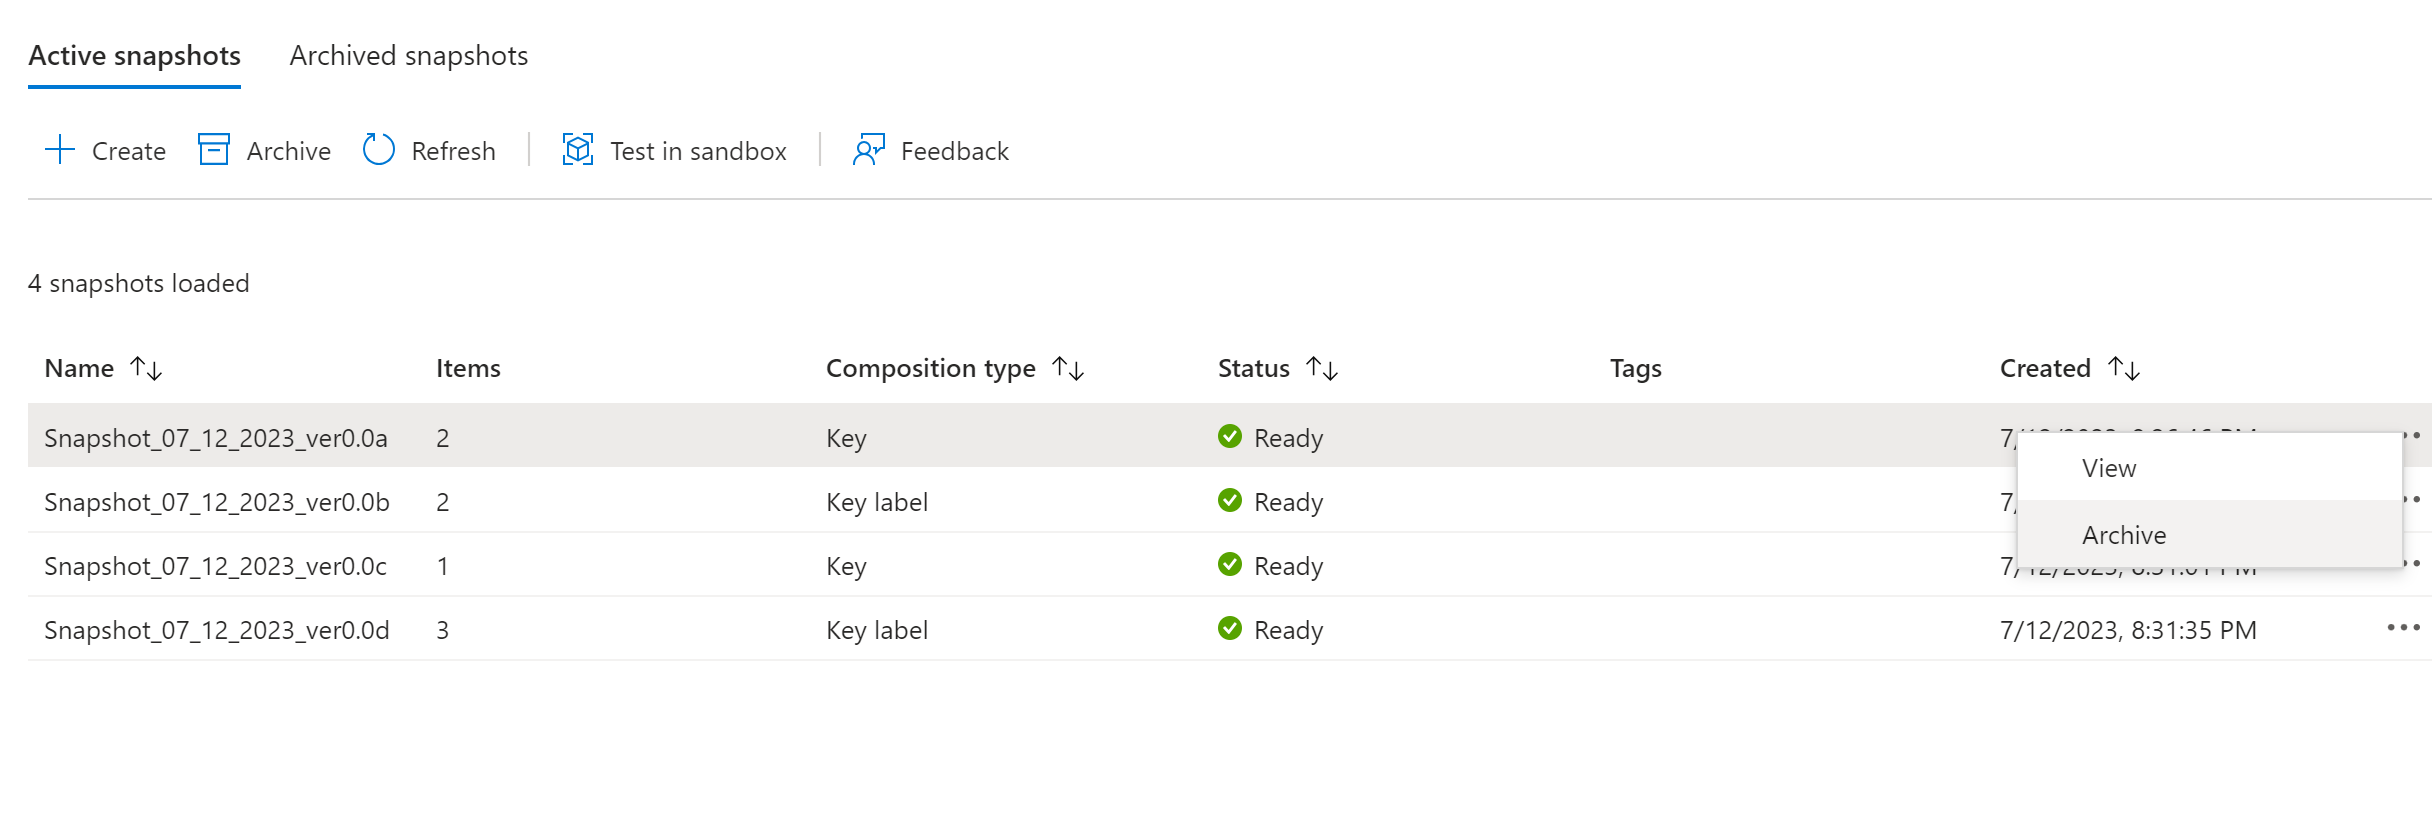Sort by Composition type arrows

[x=1068, y=369]
